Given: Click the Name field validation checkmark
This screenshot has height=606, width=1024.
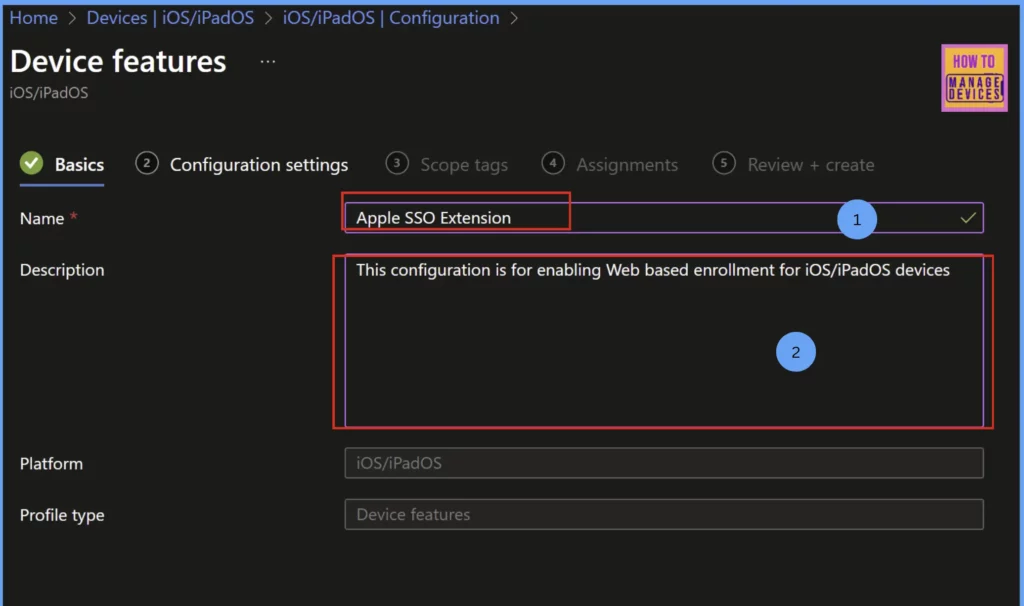Looking at the screenshot, I should [968, 217].
